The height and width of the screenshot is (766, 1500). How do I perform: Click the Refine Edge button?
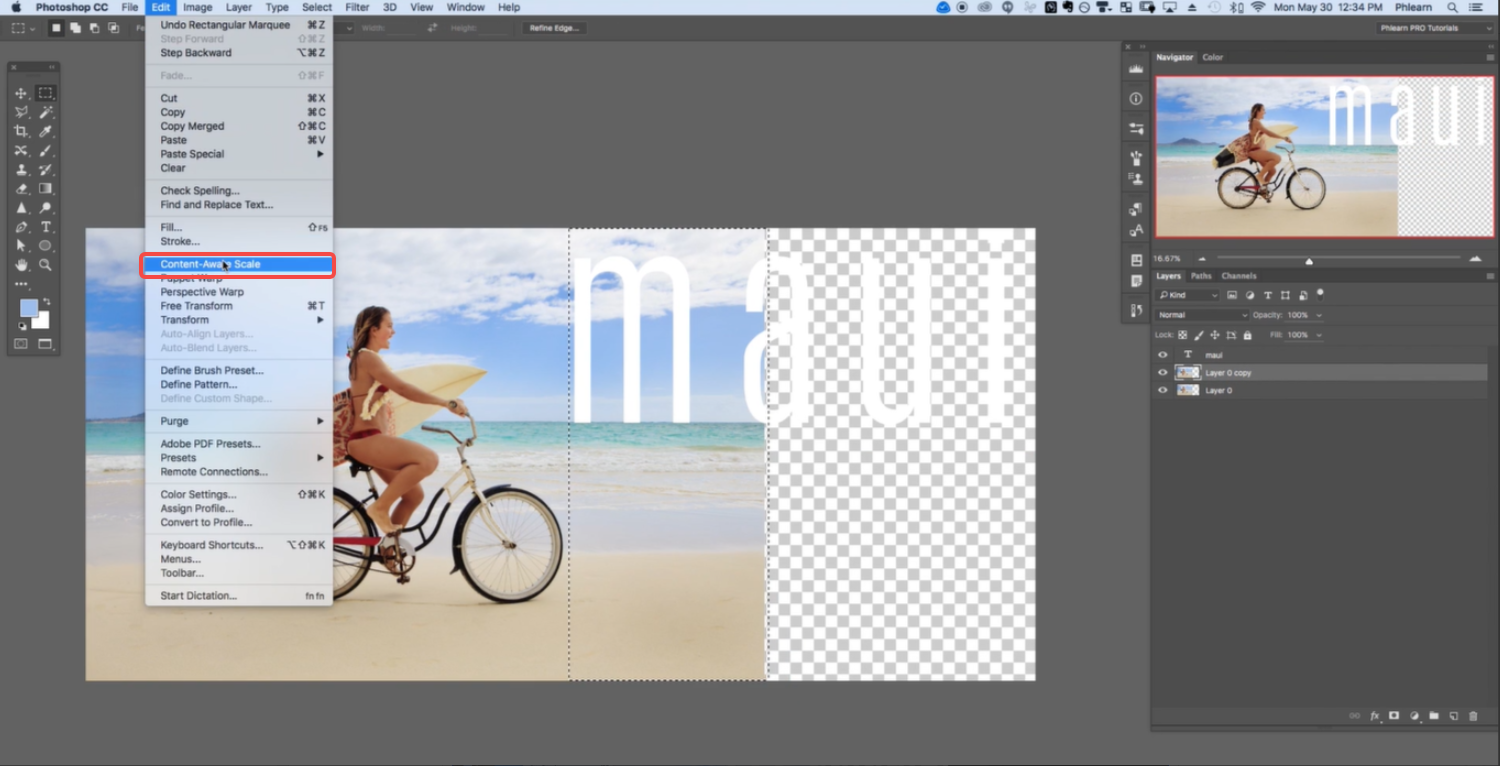(x=554, y=28)
